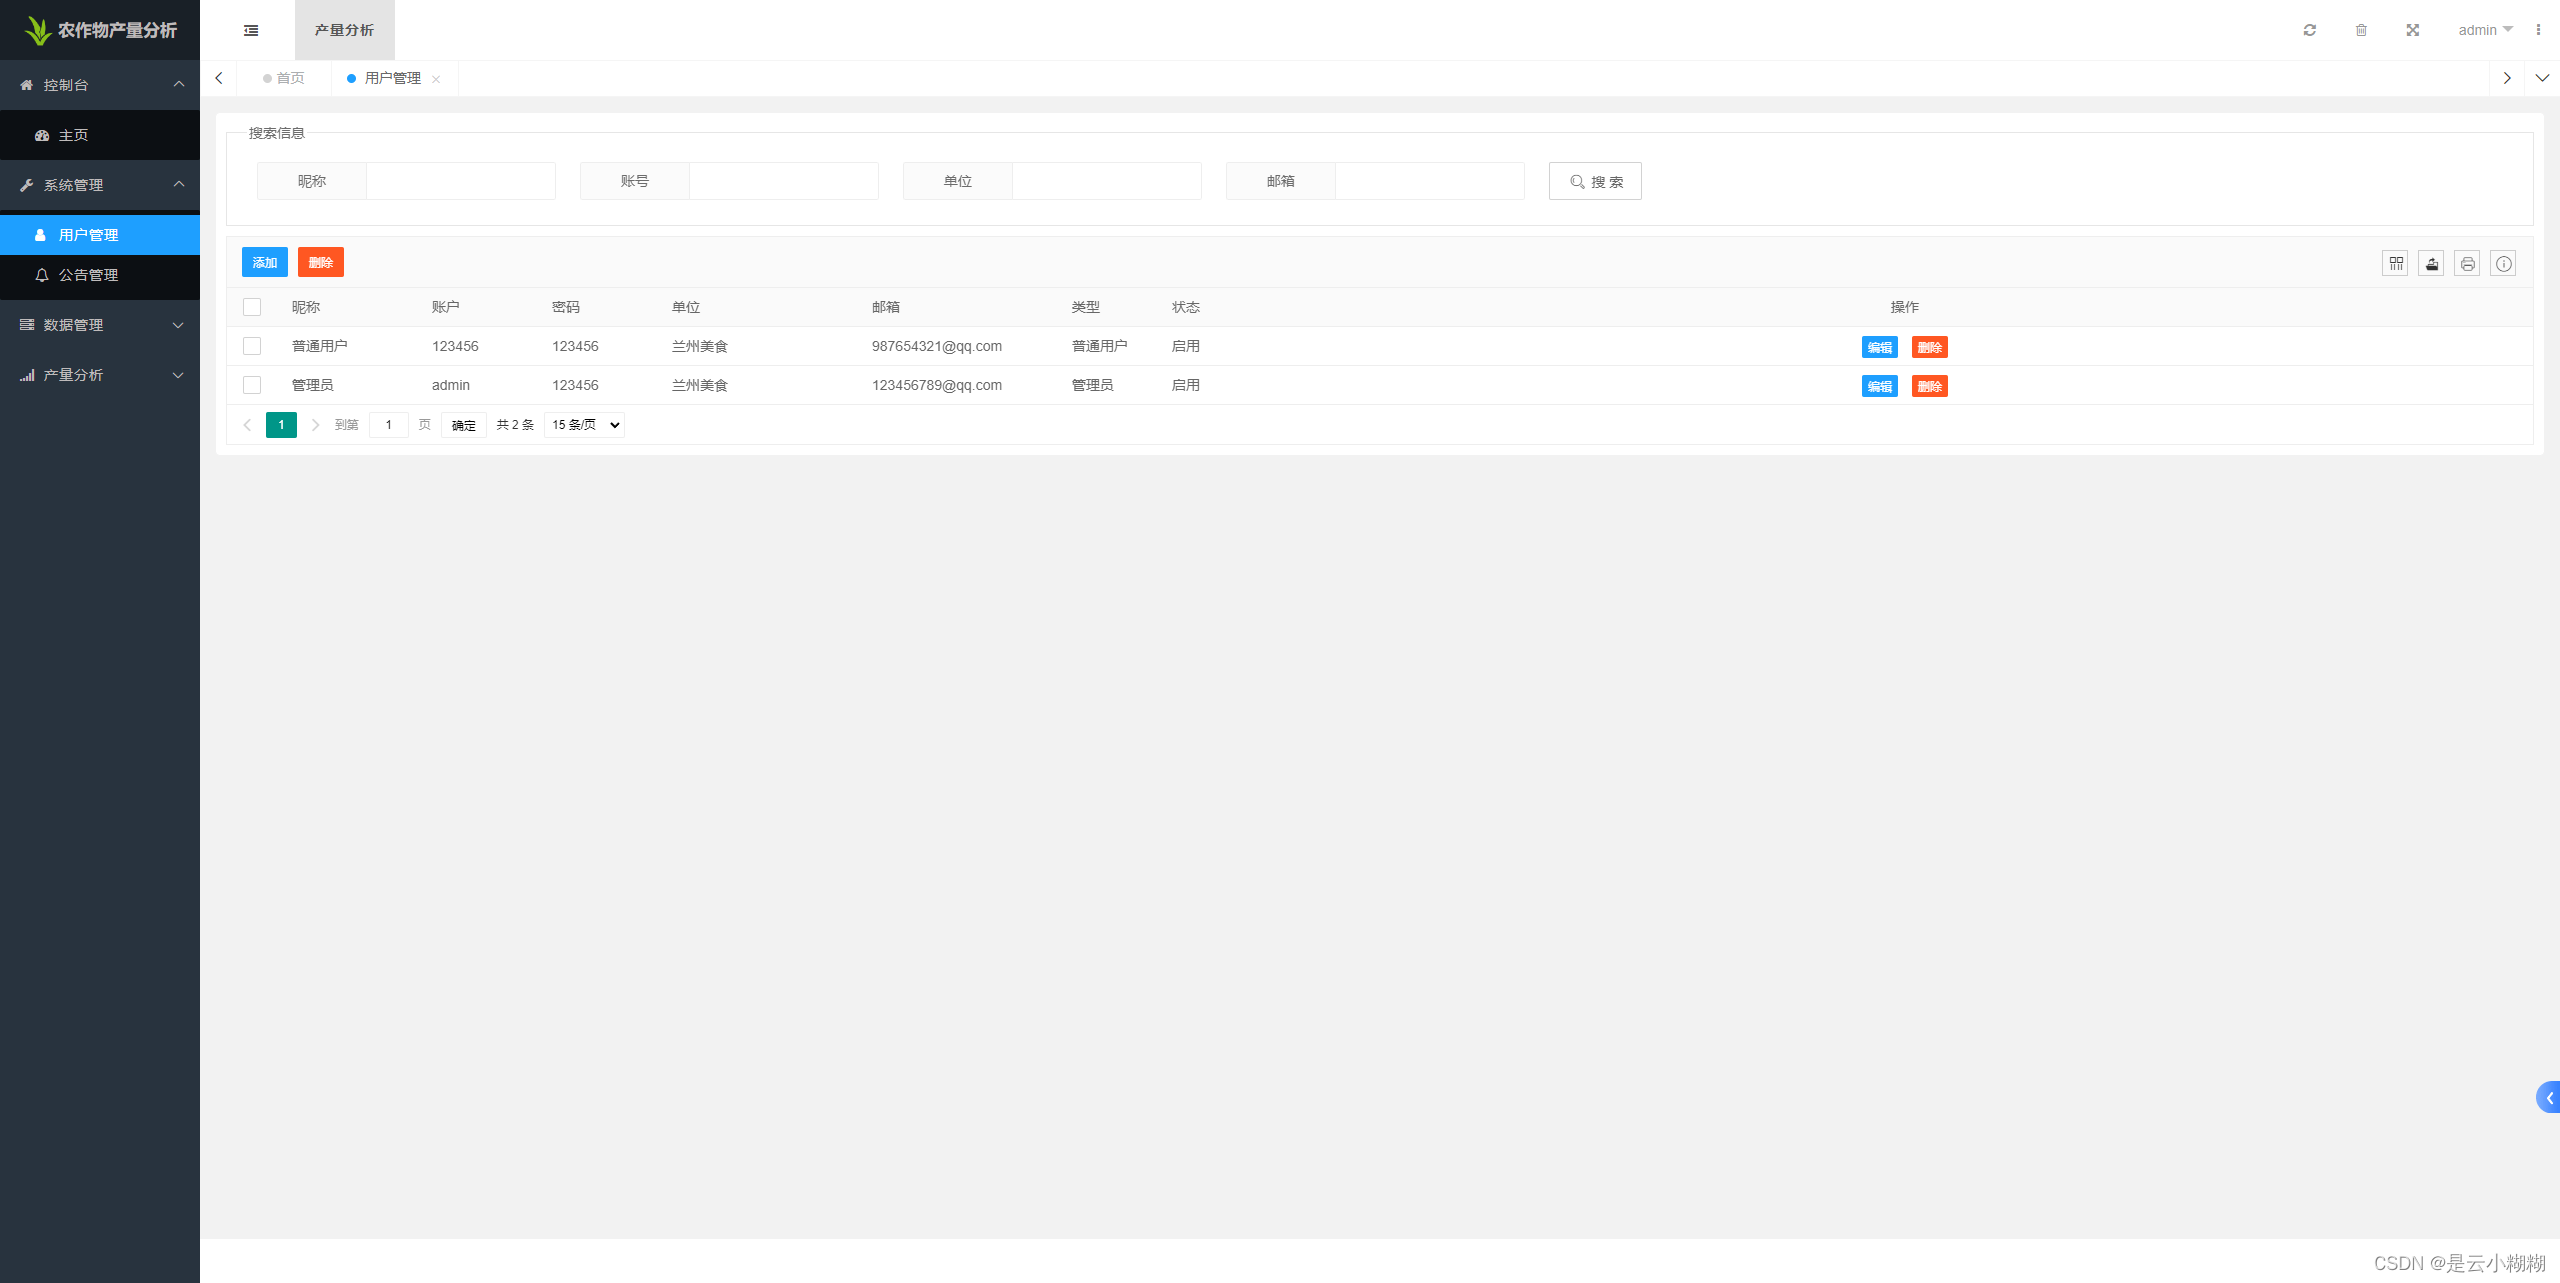The height and width of the screenshot is (1283, 2560).
Task: Open the vertical more-options dots icon
Action: [x=2538, y=30]
